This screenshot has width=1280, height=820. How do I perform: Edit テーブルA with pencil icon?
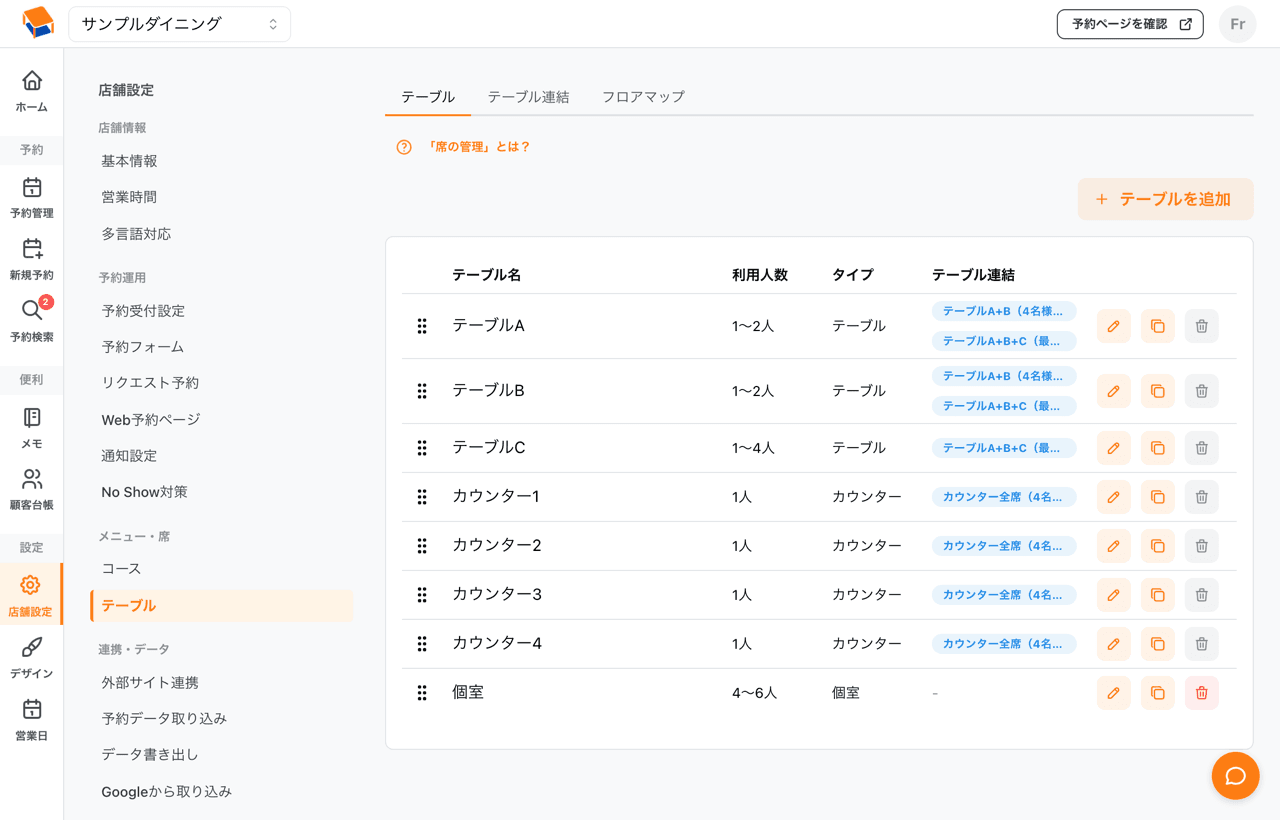click(1114, 326)
